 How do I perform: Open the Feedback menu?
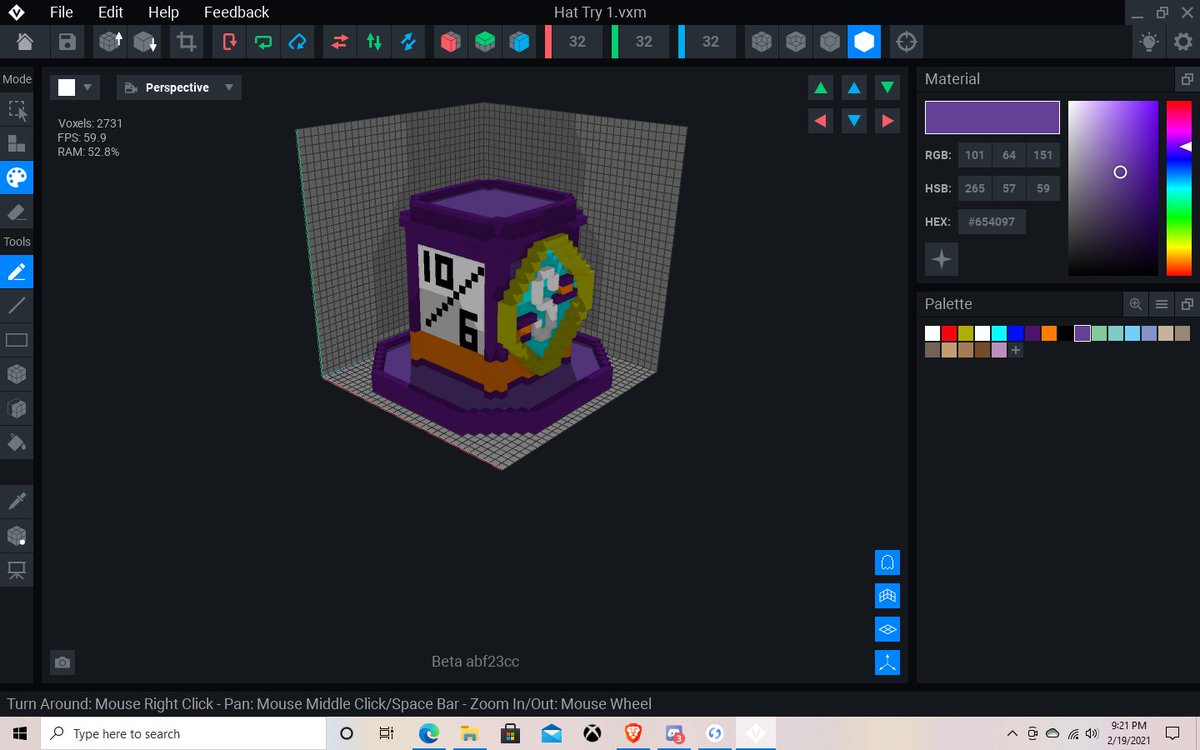click(x=236, y=12)
